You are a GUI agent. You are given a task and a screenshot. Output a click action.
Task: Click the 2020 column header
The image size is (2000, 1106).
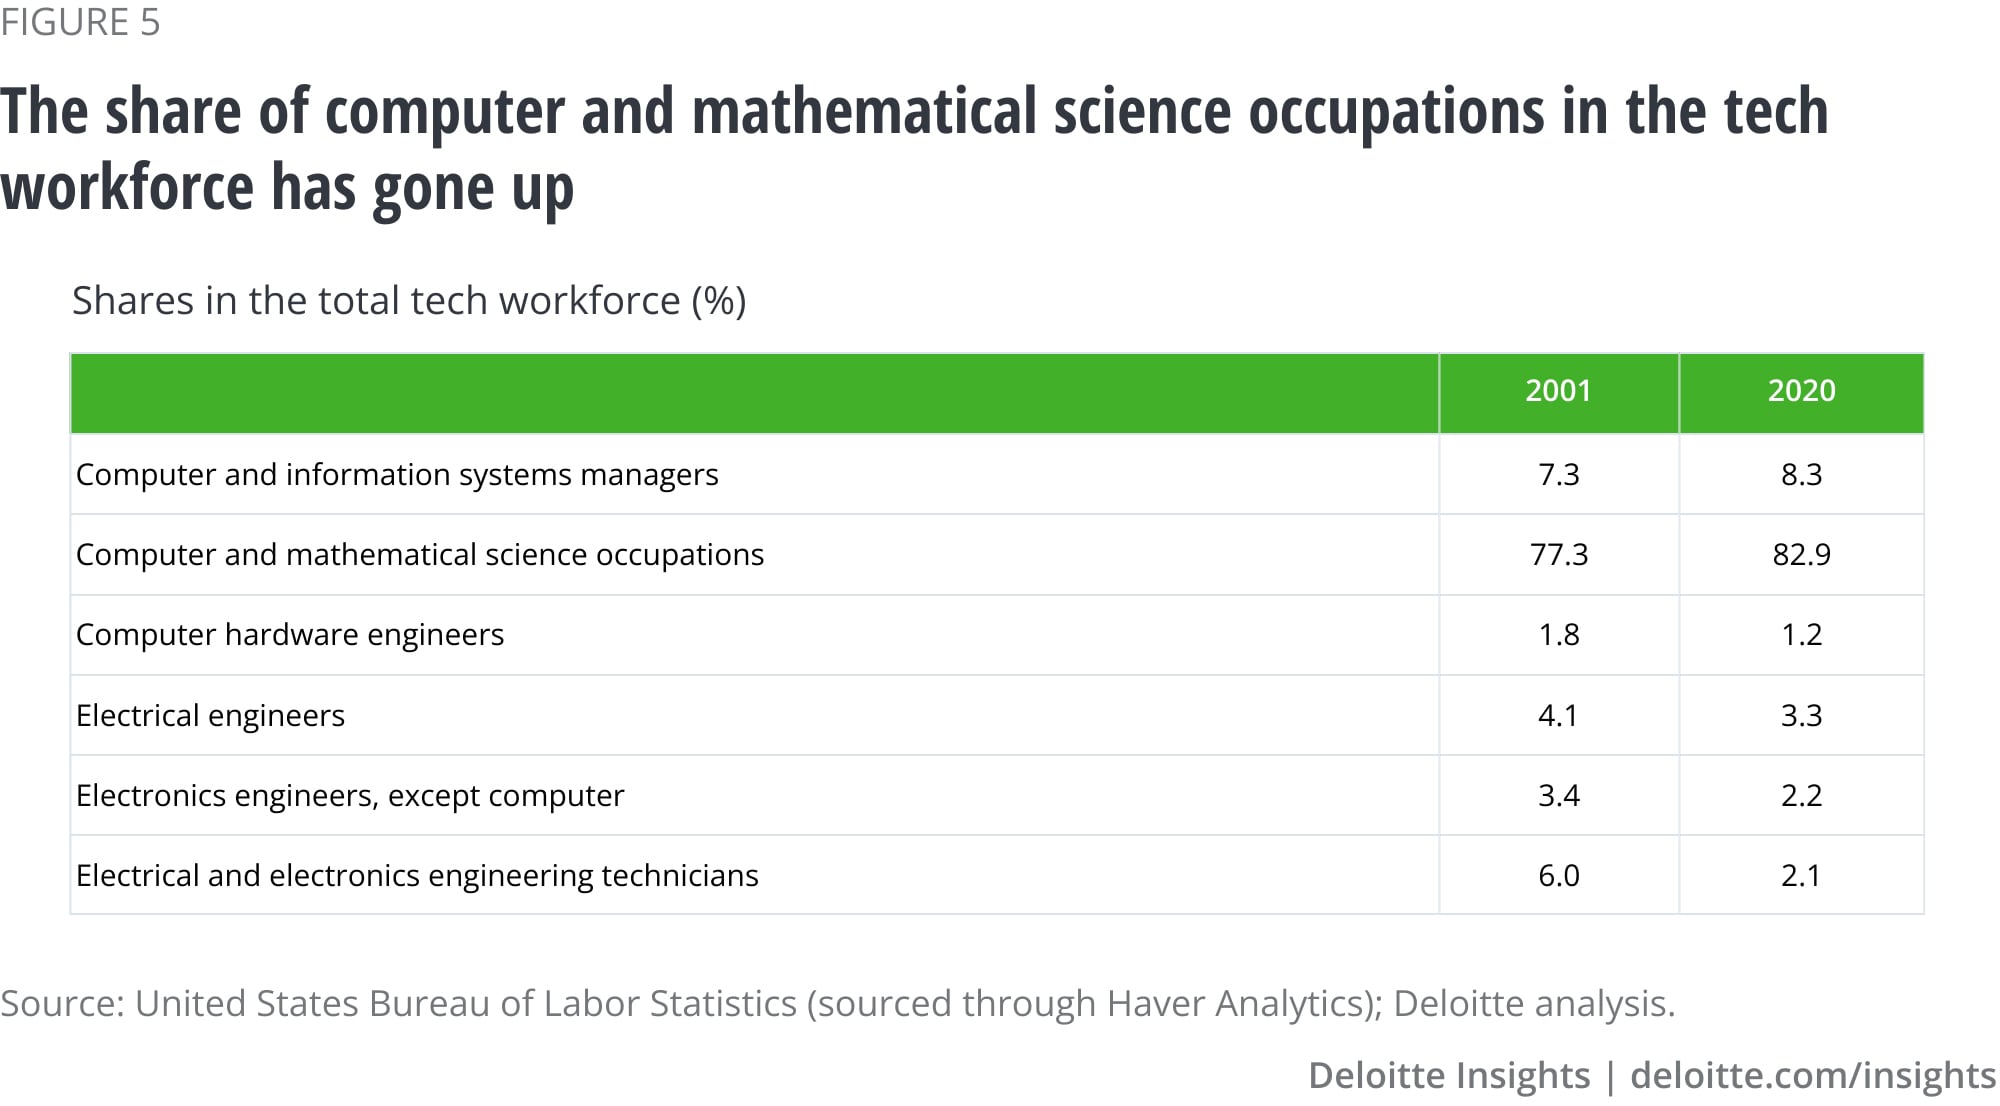point(1801,390)
